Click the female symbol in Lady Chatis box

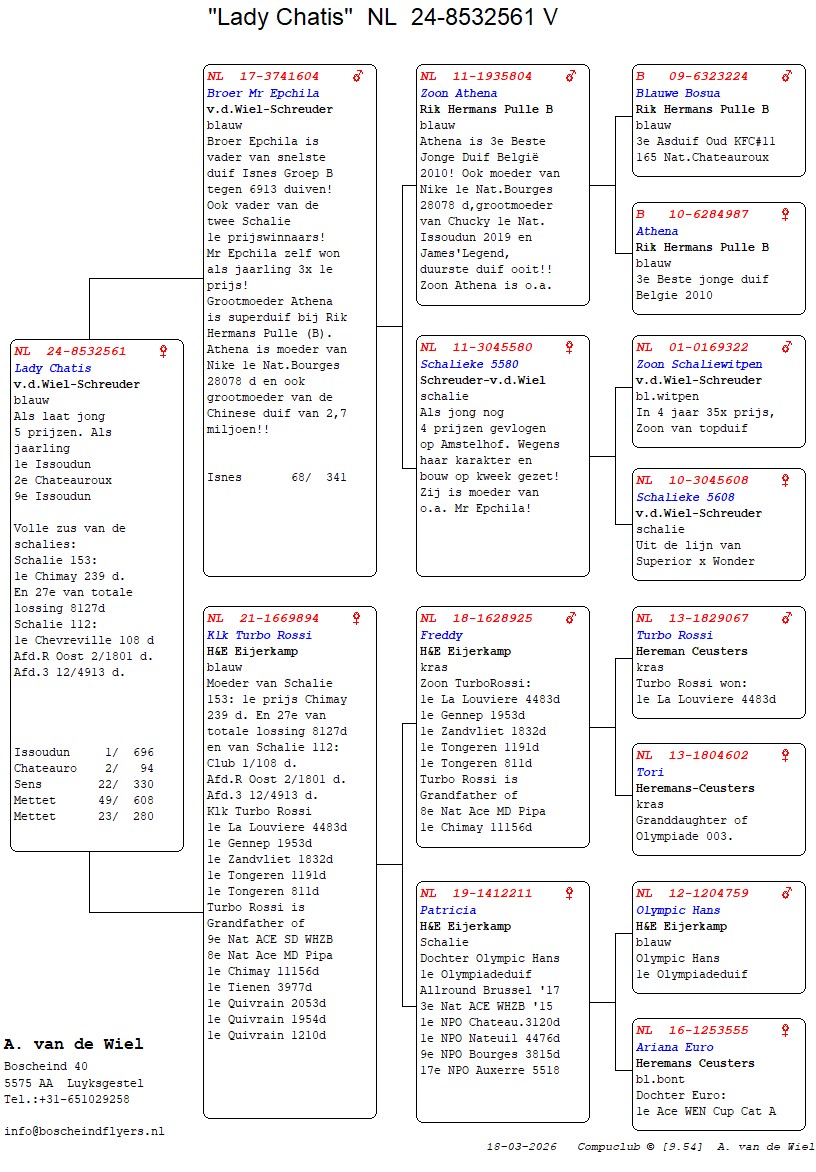pos(164,352)
